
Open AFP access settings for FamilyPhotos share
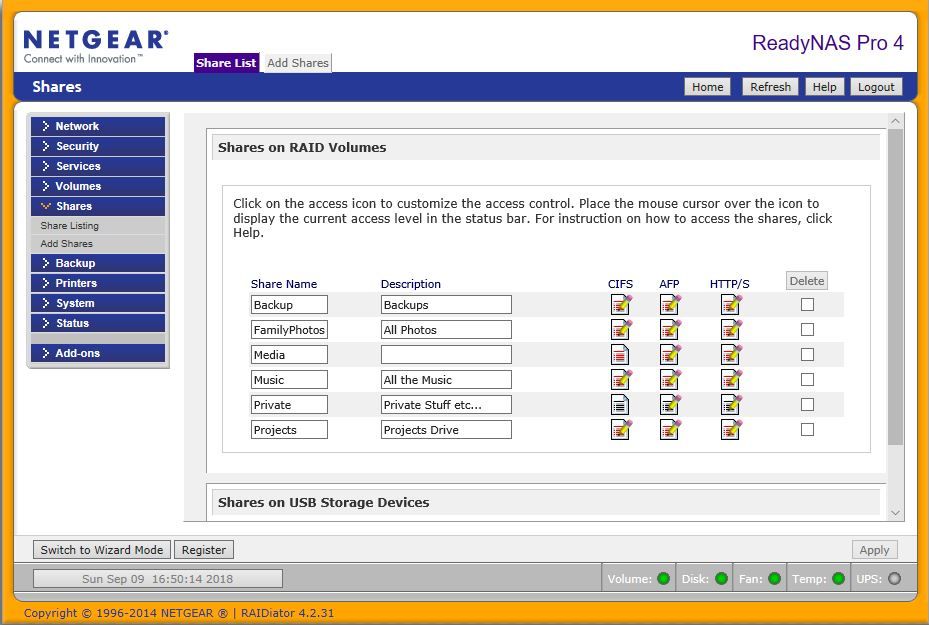click(670, 329)
